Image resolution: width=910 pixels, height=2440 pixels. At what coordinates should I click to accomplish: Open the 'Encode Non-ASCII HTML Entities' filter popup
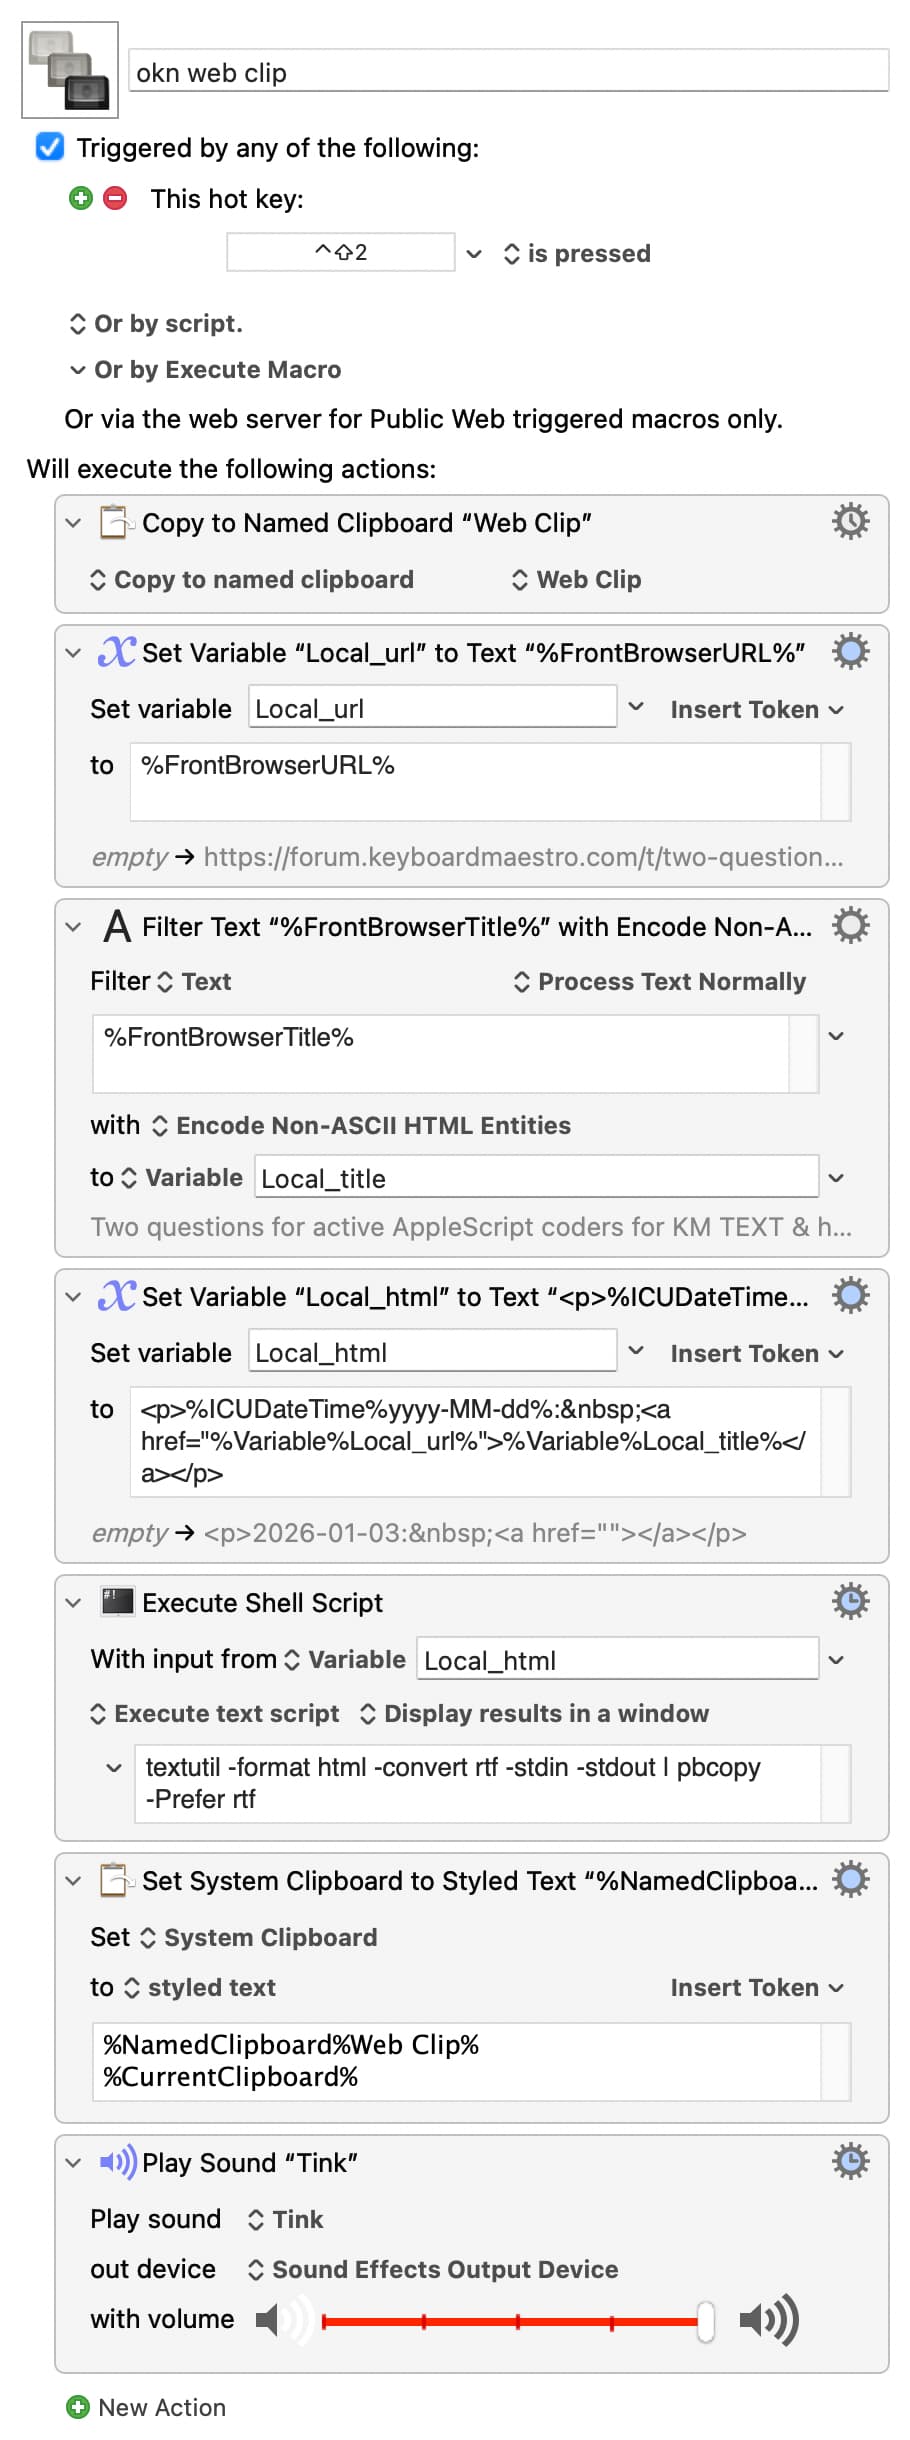pos(361,1126)
